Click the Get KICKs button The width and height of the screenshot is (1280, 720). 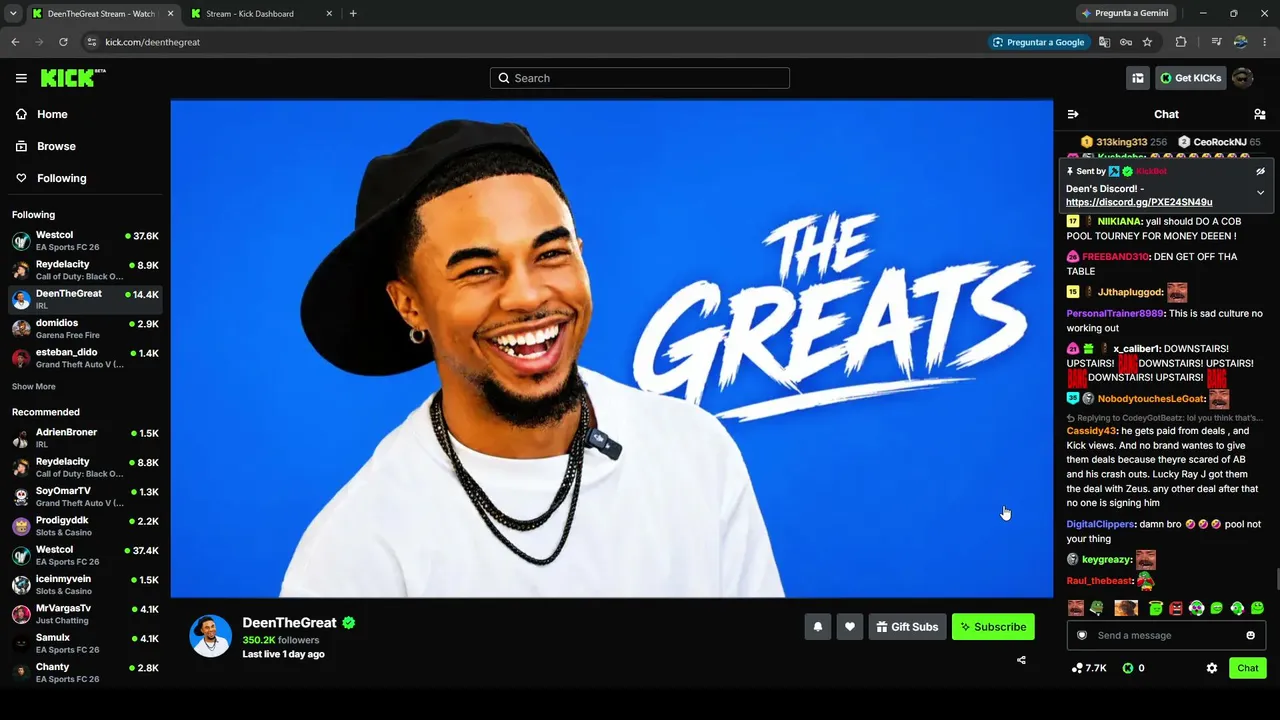[1191, 78]
